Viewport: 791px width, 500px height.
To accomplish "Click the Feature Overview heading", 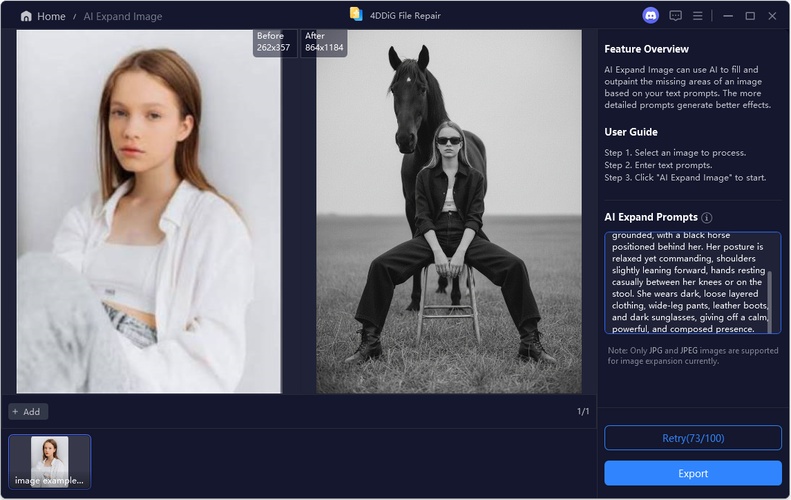I will click(x=646, y=49).
